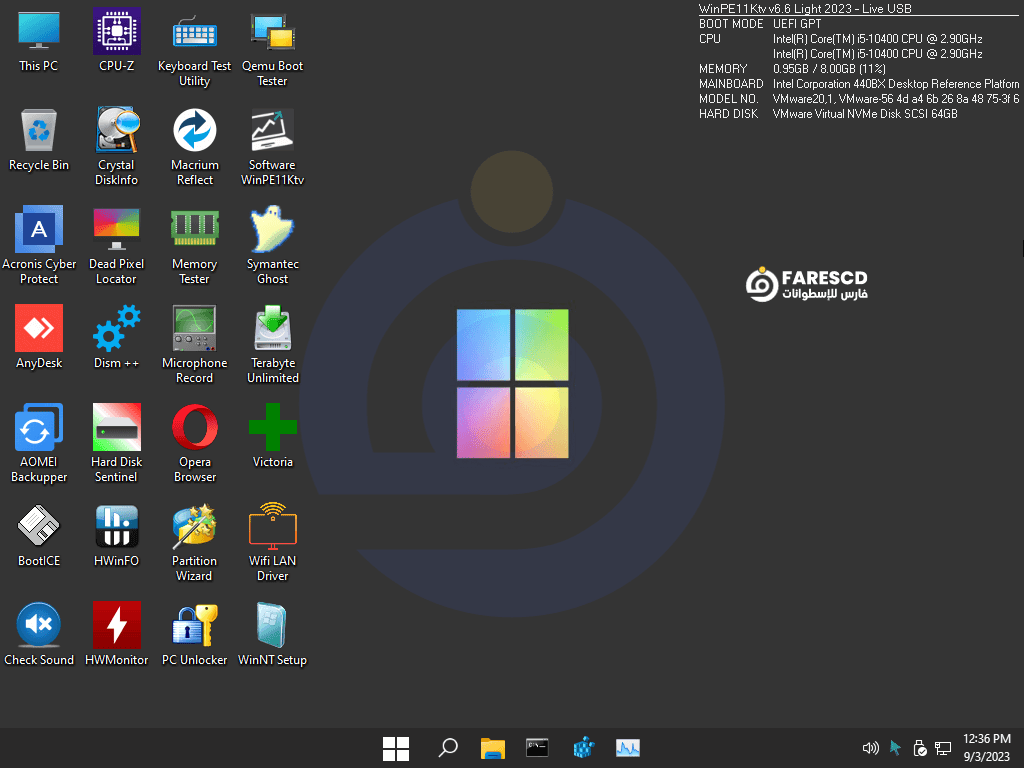The image size is (1024, 768).
Task: Open taskbar Search
Action: [447, 748]
